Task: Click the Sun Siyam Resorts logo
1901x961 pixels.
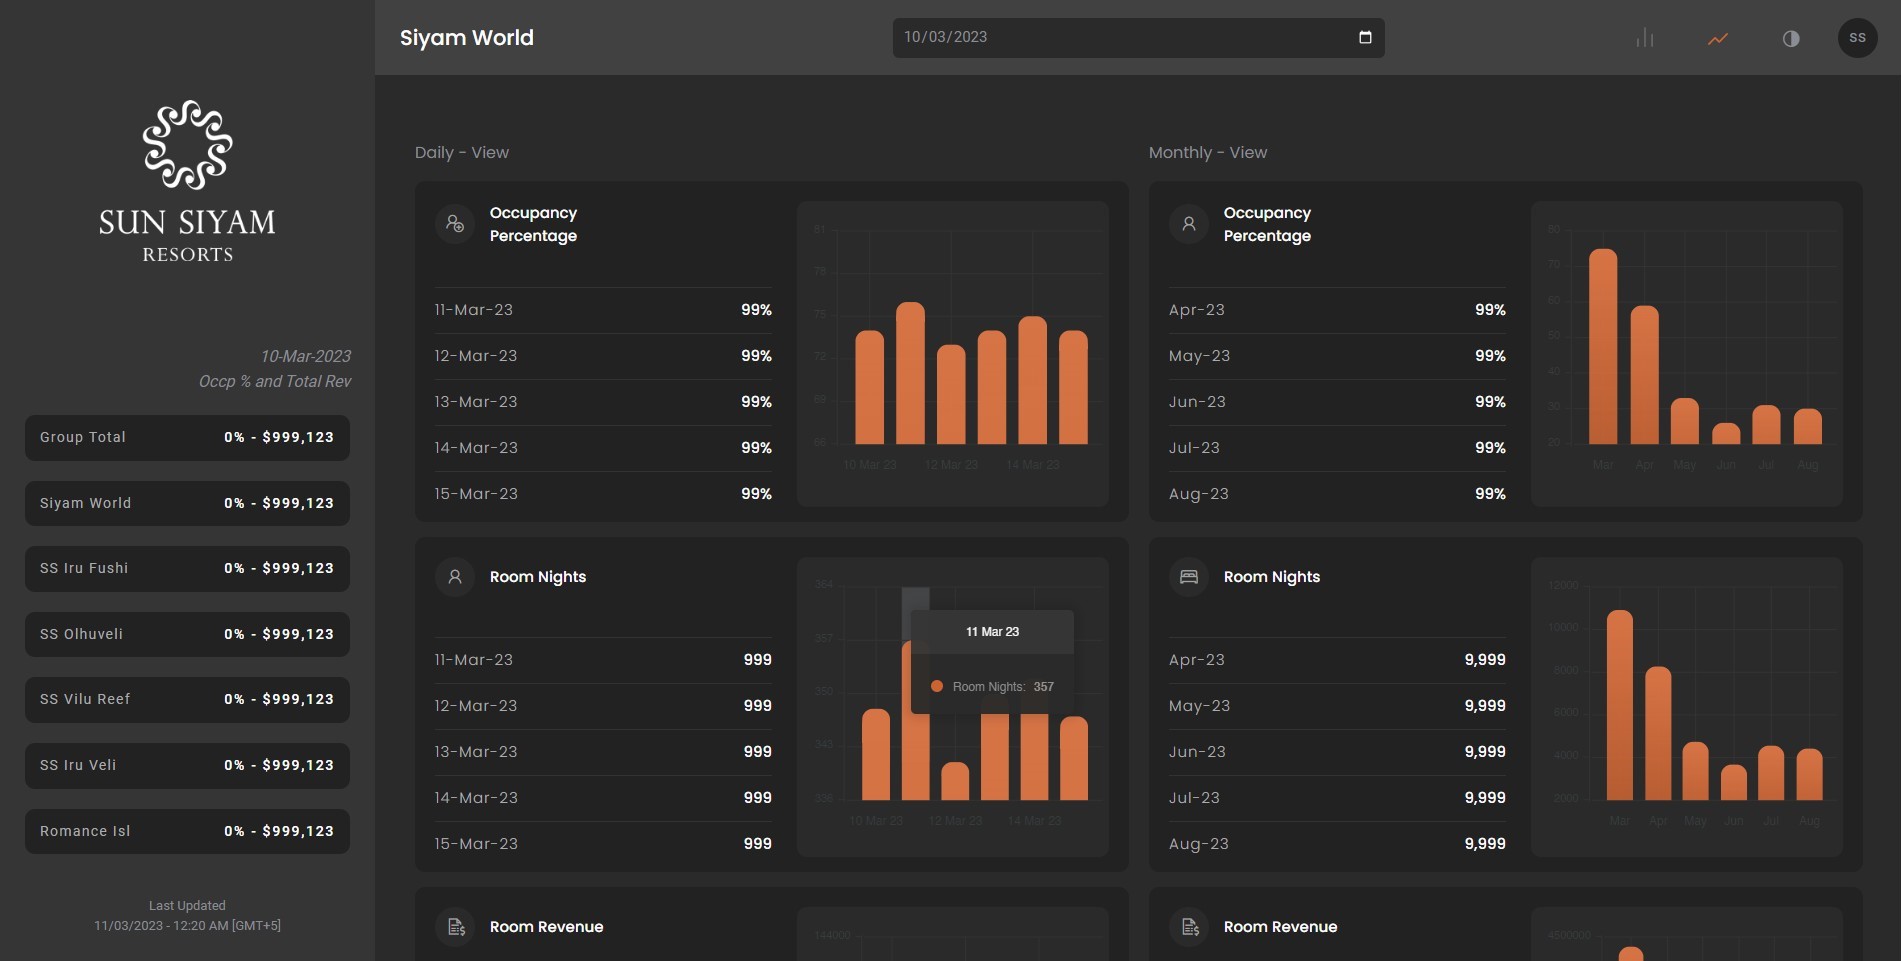Action: pyautogui.click(x=187, y=181)
